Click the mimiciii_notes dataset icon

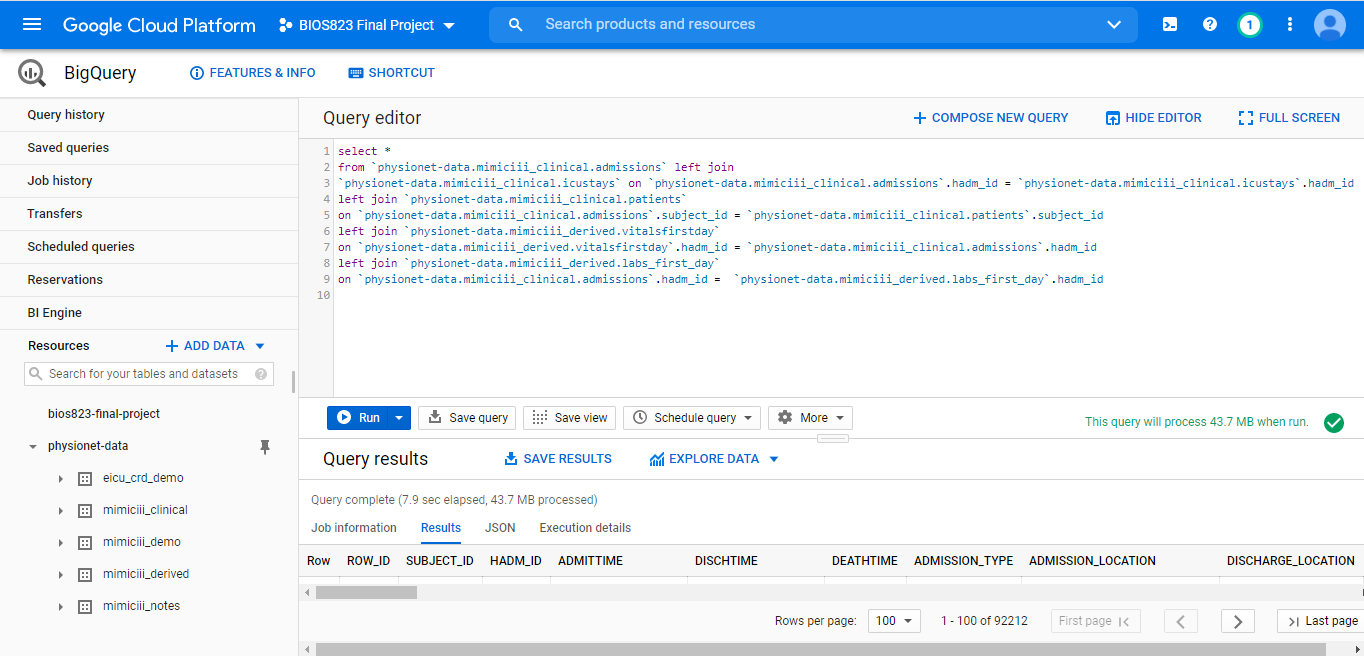(x=85, y=606)
